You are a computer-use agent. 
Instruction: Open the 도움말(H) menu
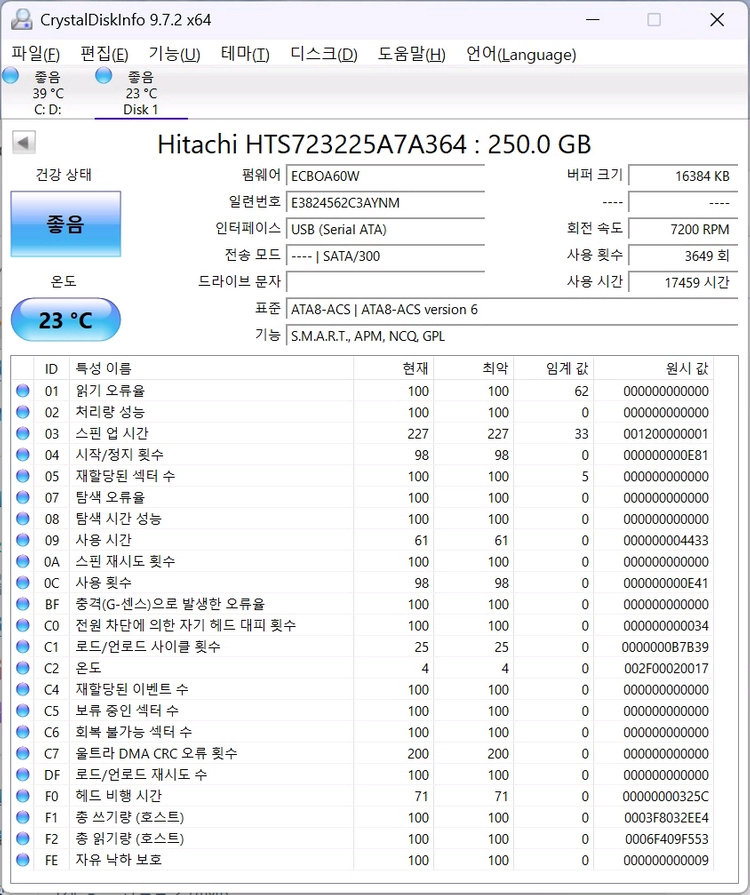coord(411,54)
